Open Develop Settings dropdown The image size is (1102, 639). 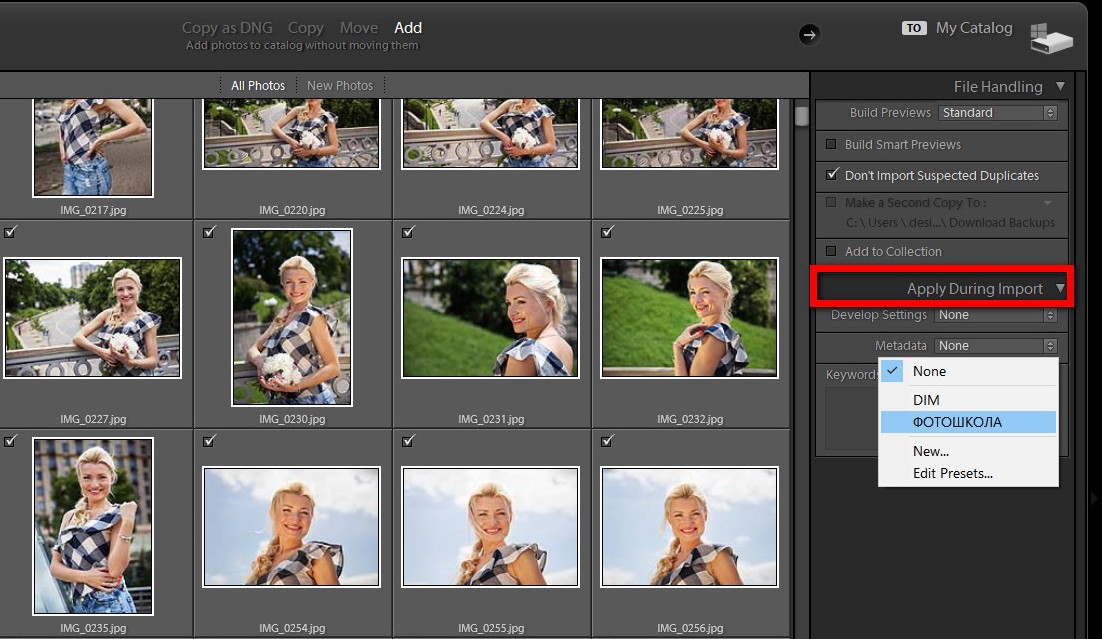(x=996, y=315)
